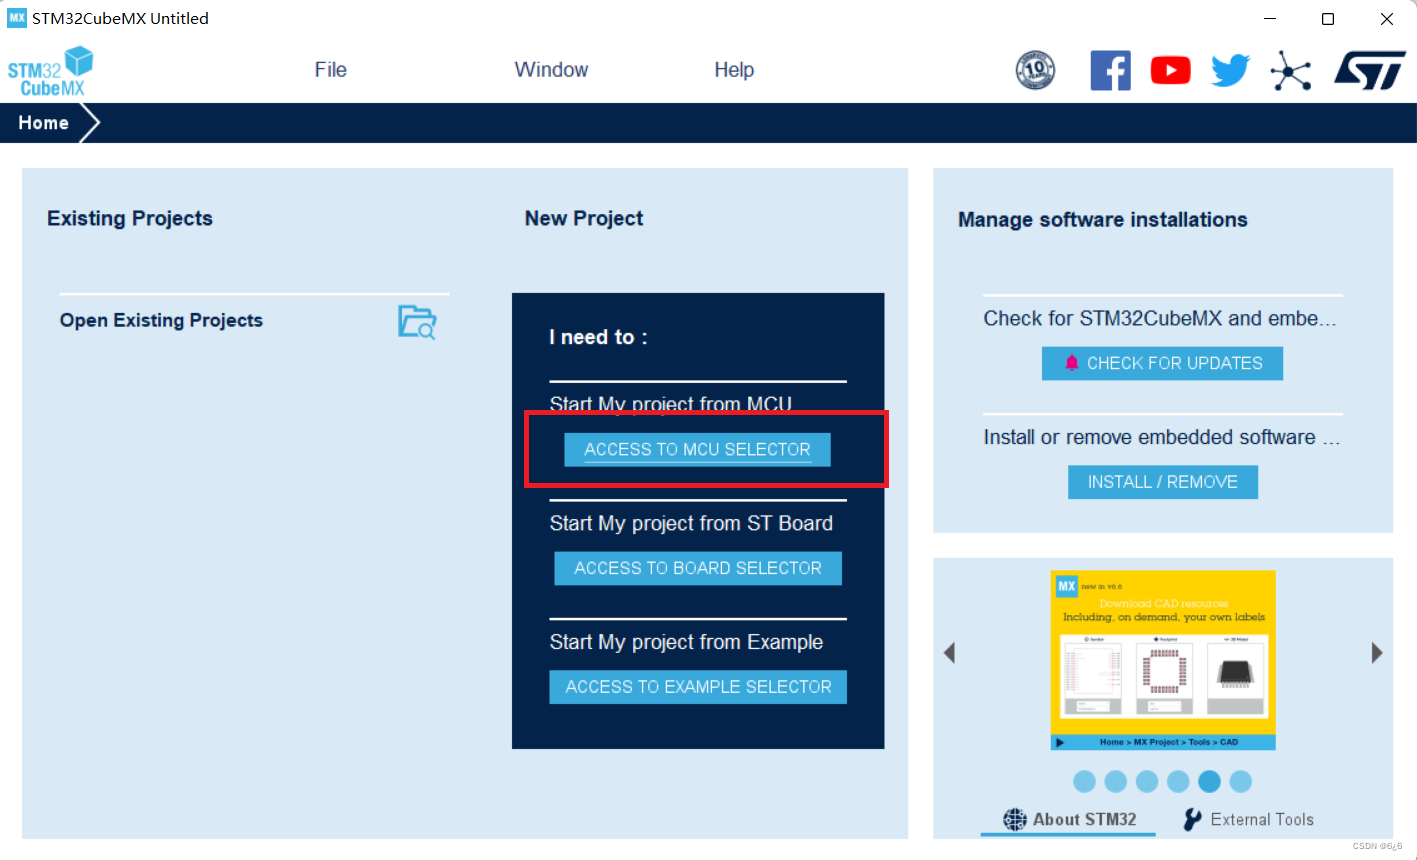Image resolution: width=1417 pixels, height=860 pixels.
Task: Switch to About STM32 tab
Action: click(x=1070, y=819)
